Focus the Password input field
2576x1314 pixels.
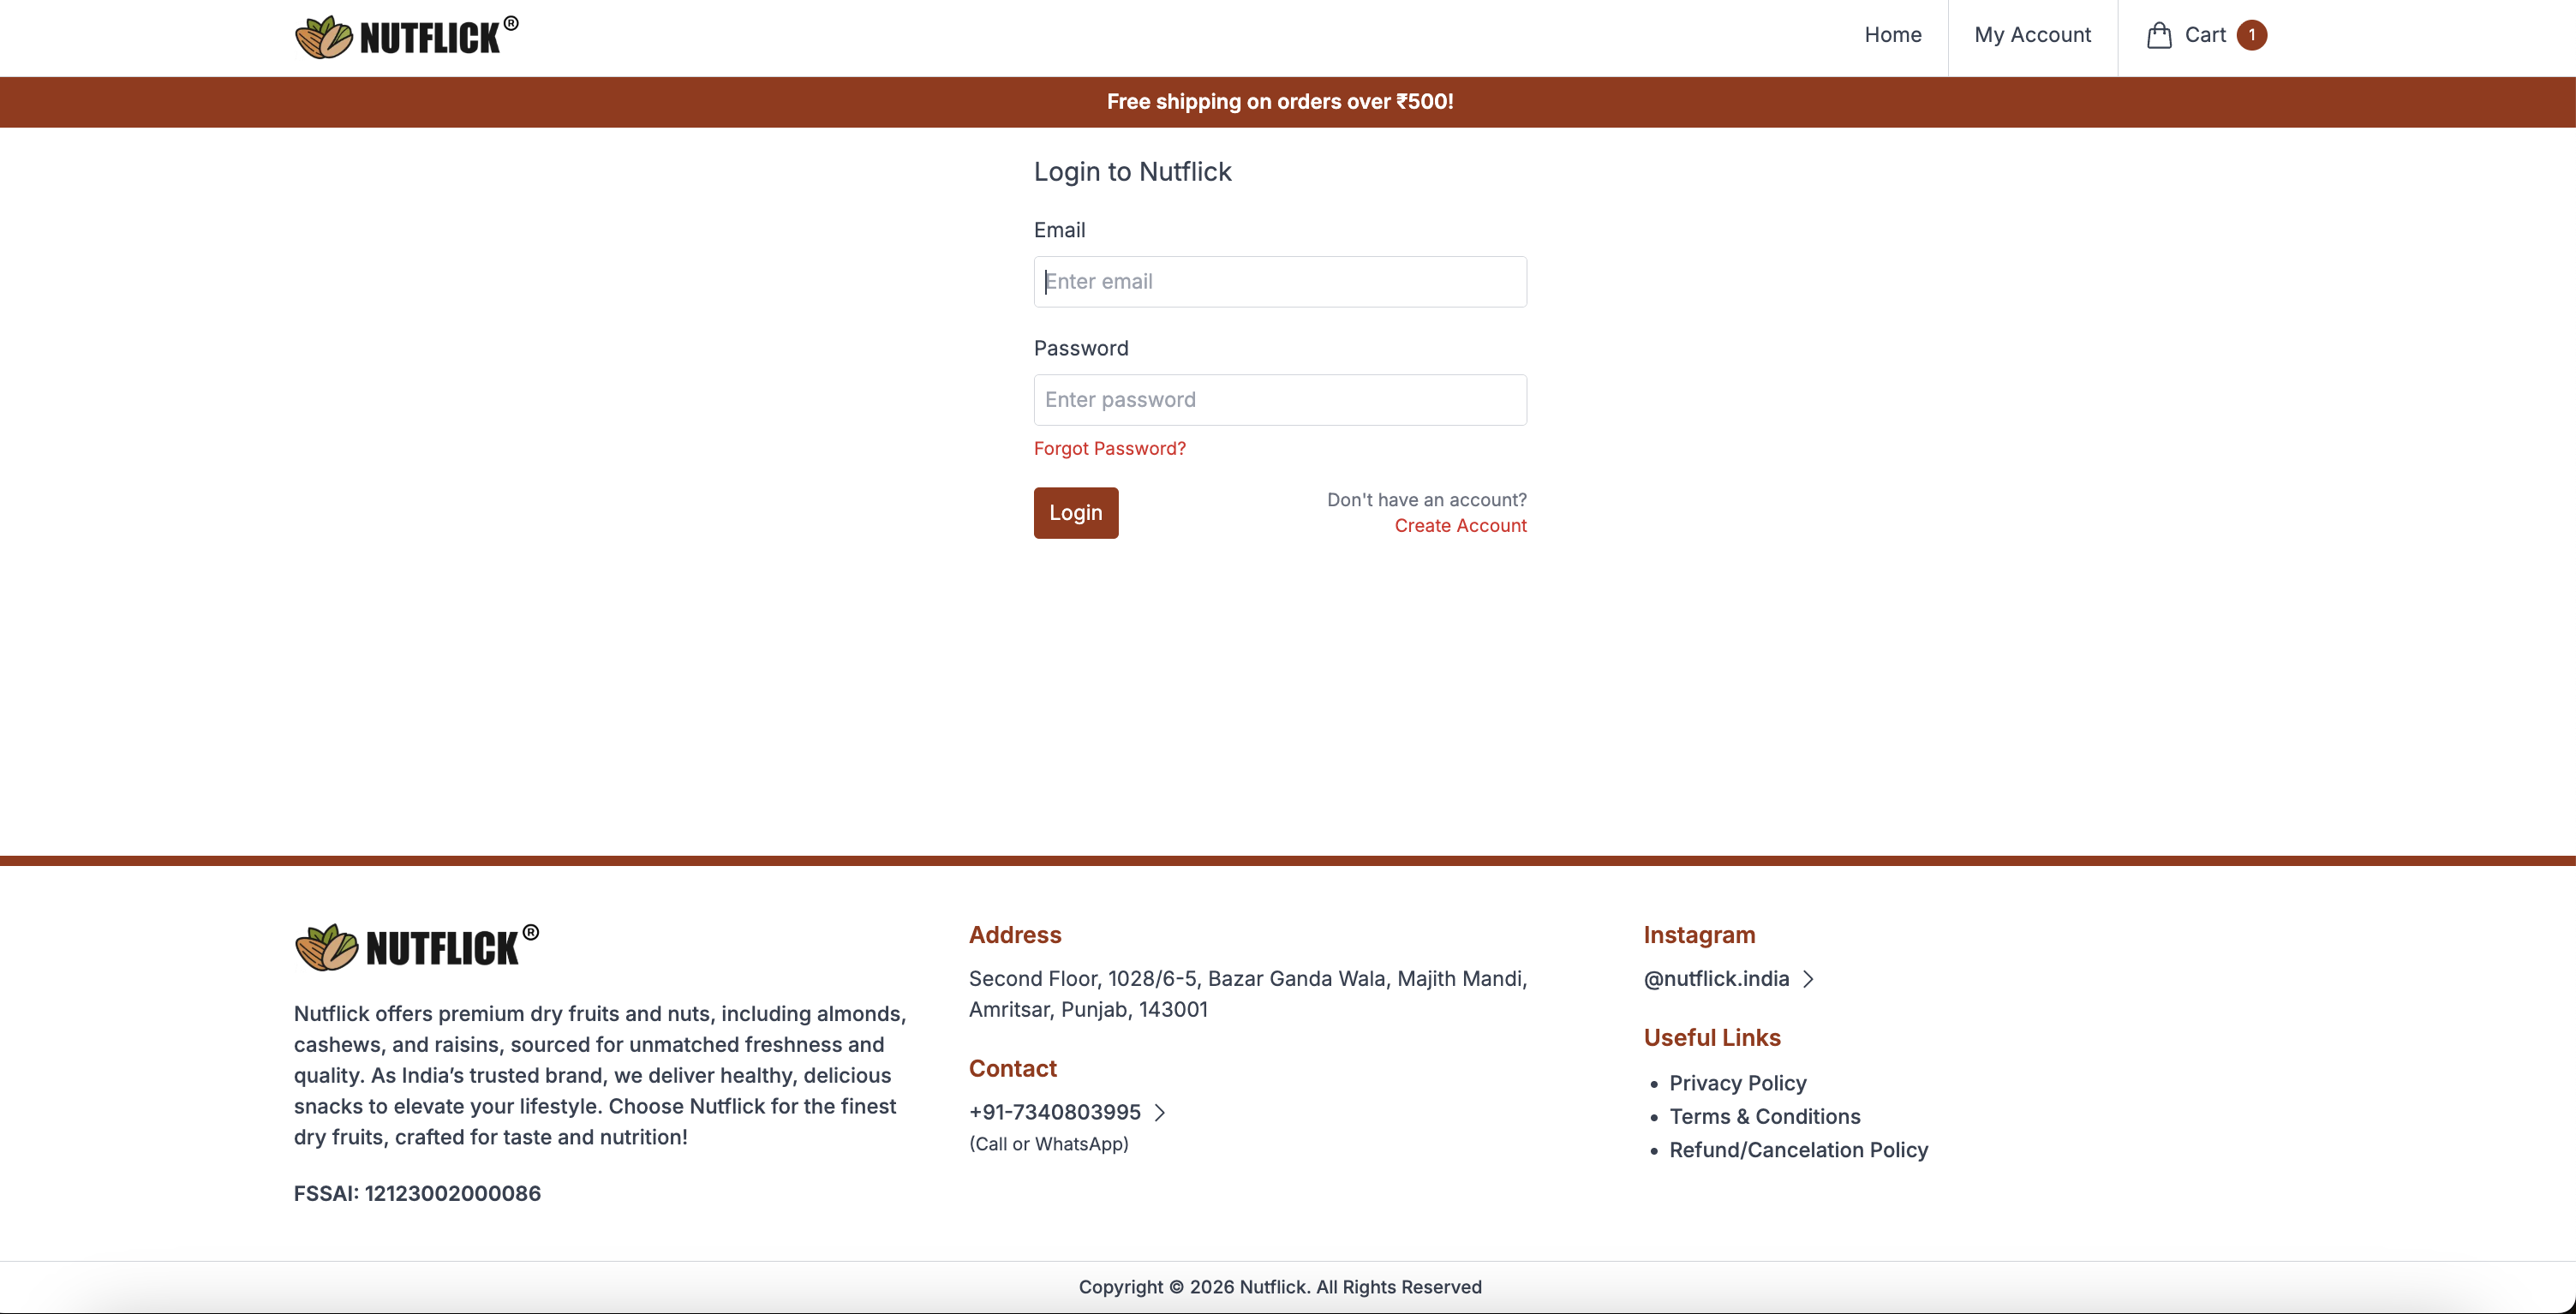tap(1279, 400)
